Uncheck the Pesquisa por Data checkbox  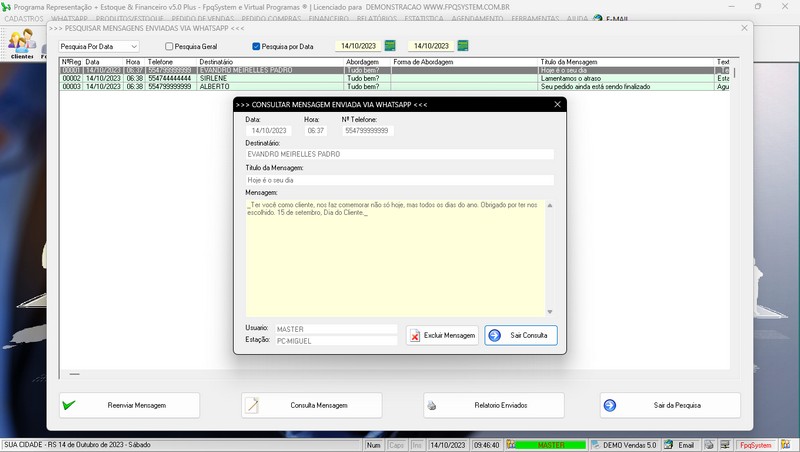(x=256, y=46)
